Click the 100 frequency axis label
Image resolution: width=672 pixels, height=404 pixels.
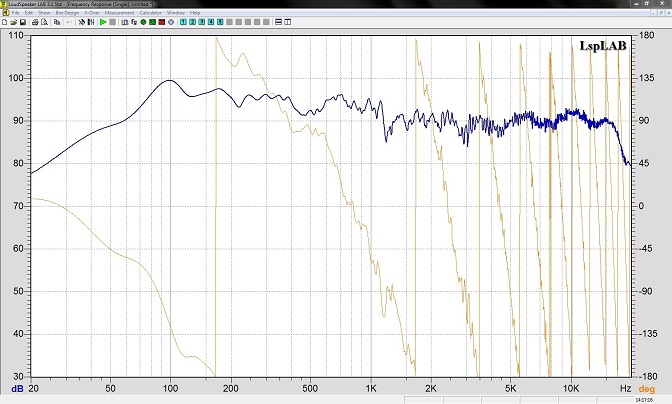[x=170, y=389]
